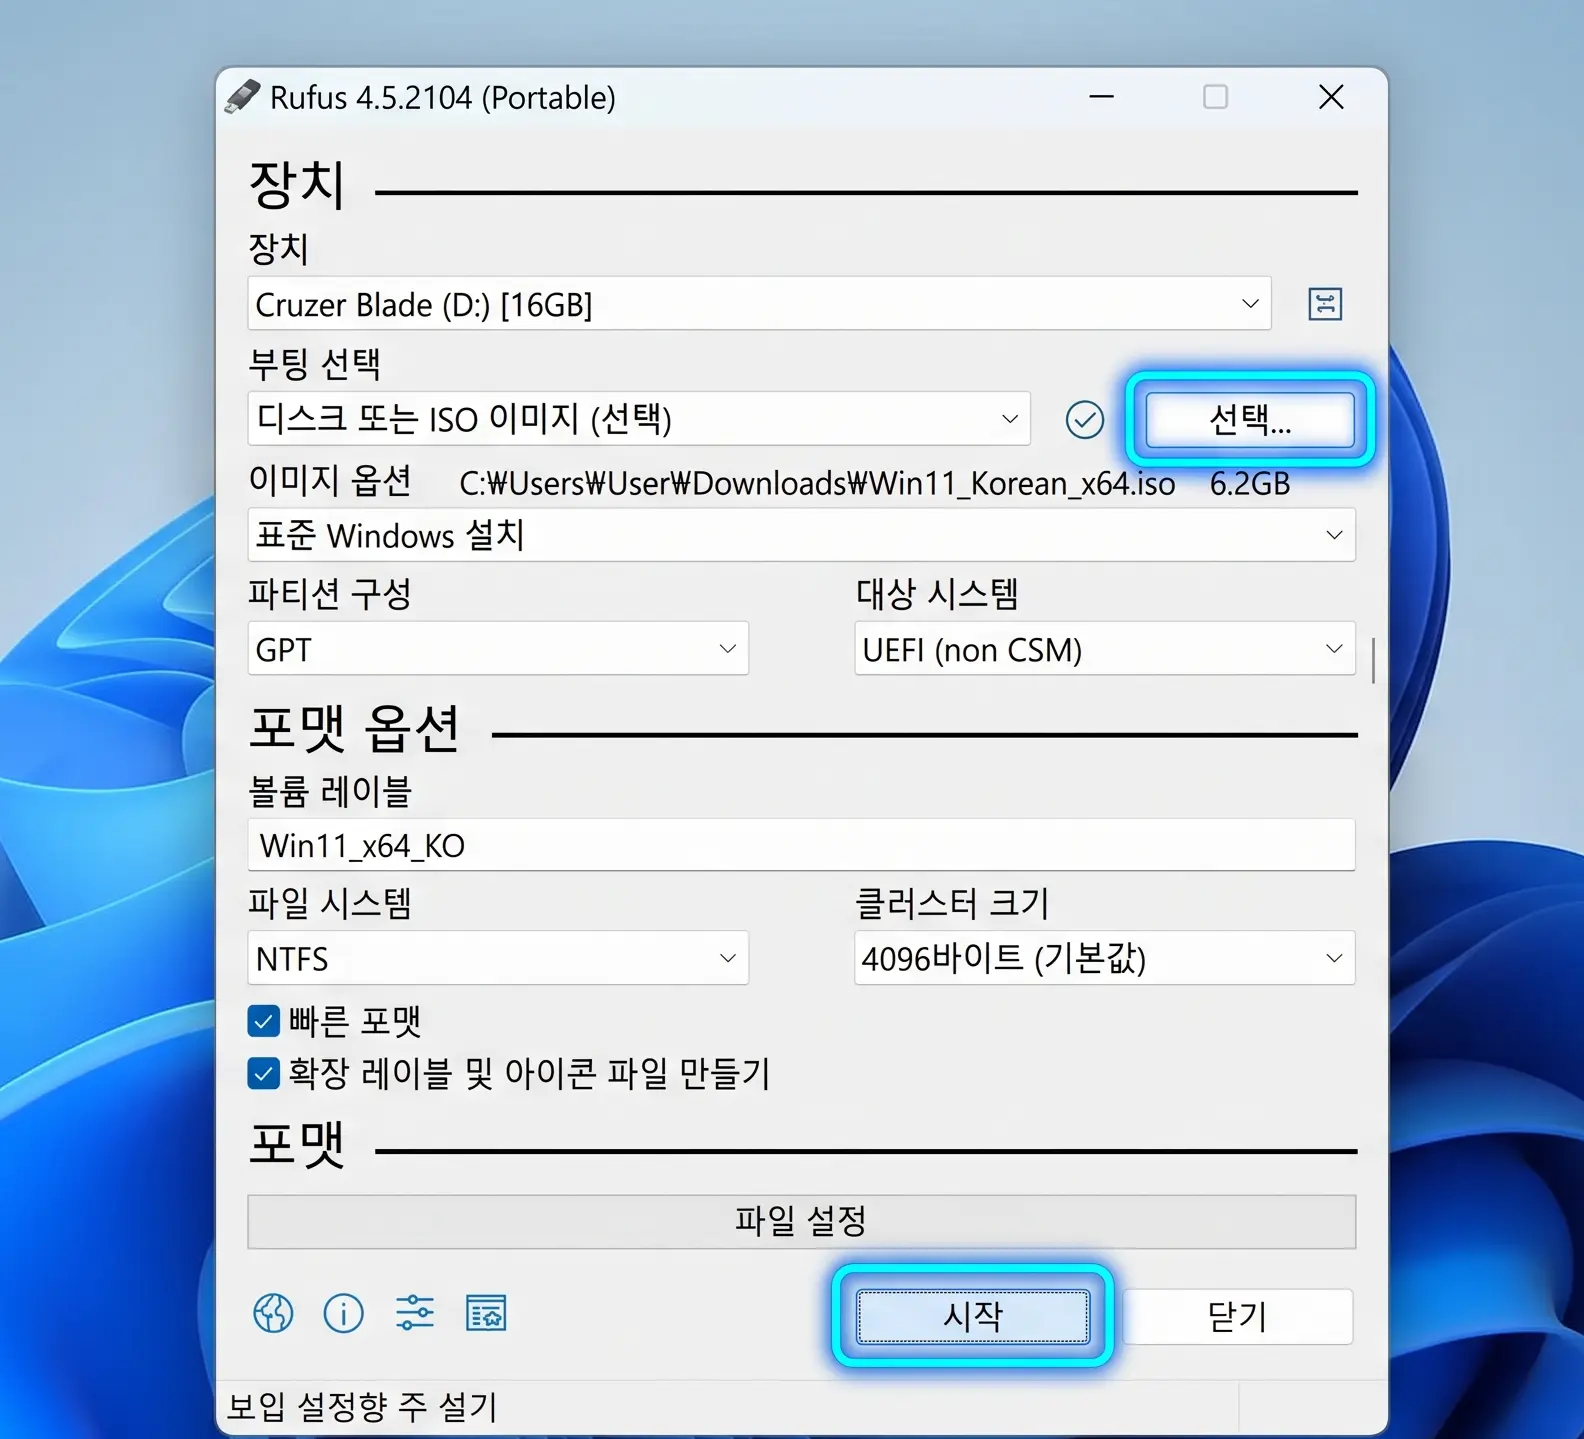1584x1439 pixels.
Task: Show the log window icon
Action: click(486, 1313)
